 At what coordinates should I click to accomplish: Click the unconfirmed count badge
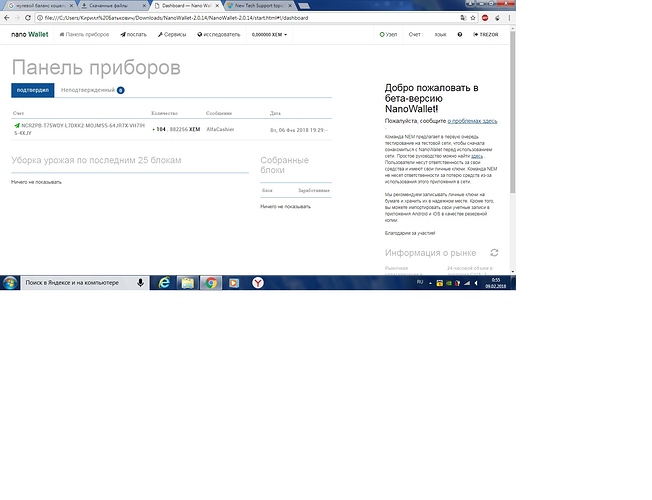coord(121,90)
